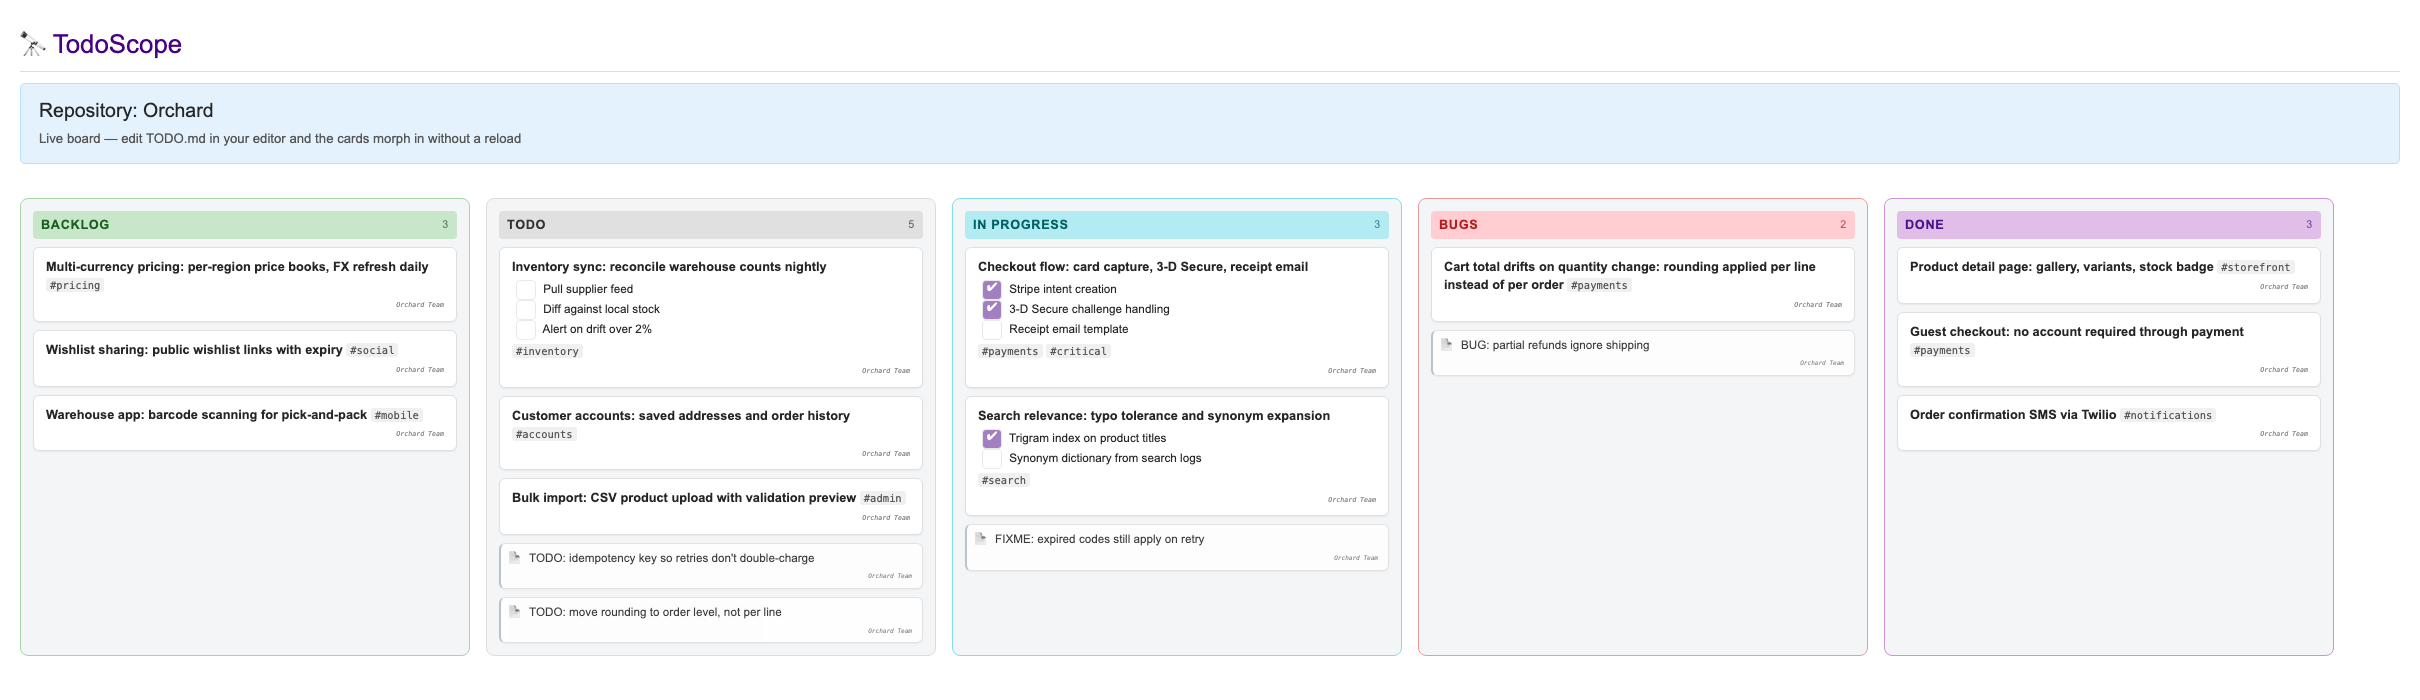Click file icon on idempotency key TODO card
Viewport: 2420px width, 700px height.
(x=515, y=558)
